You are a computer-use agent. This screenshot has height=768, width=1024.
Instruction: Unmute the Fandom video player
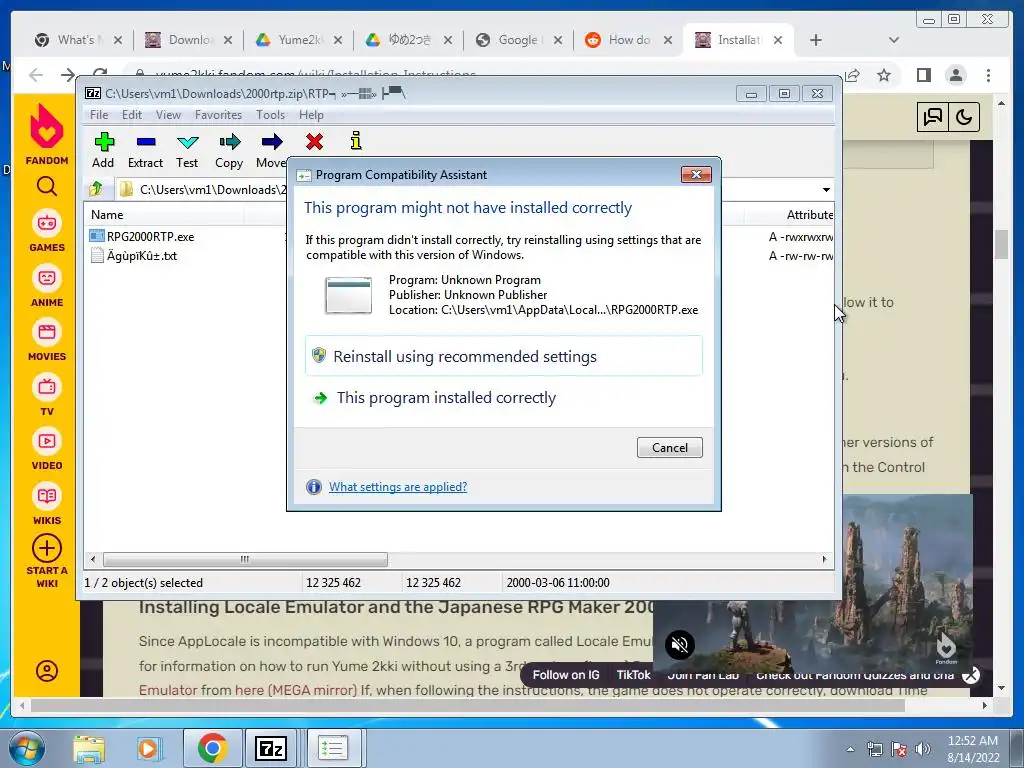point(679,645)
